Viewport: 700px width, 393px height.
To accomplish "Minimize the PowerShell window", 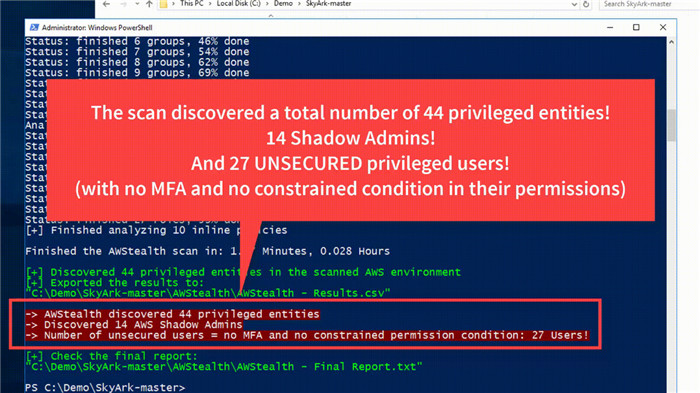I will point(610,27).
